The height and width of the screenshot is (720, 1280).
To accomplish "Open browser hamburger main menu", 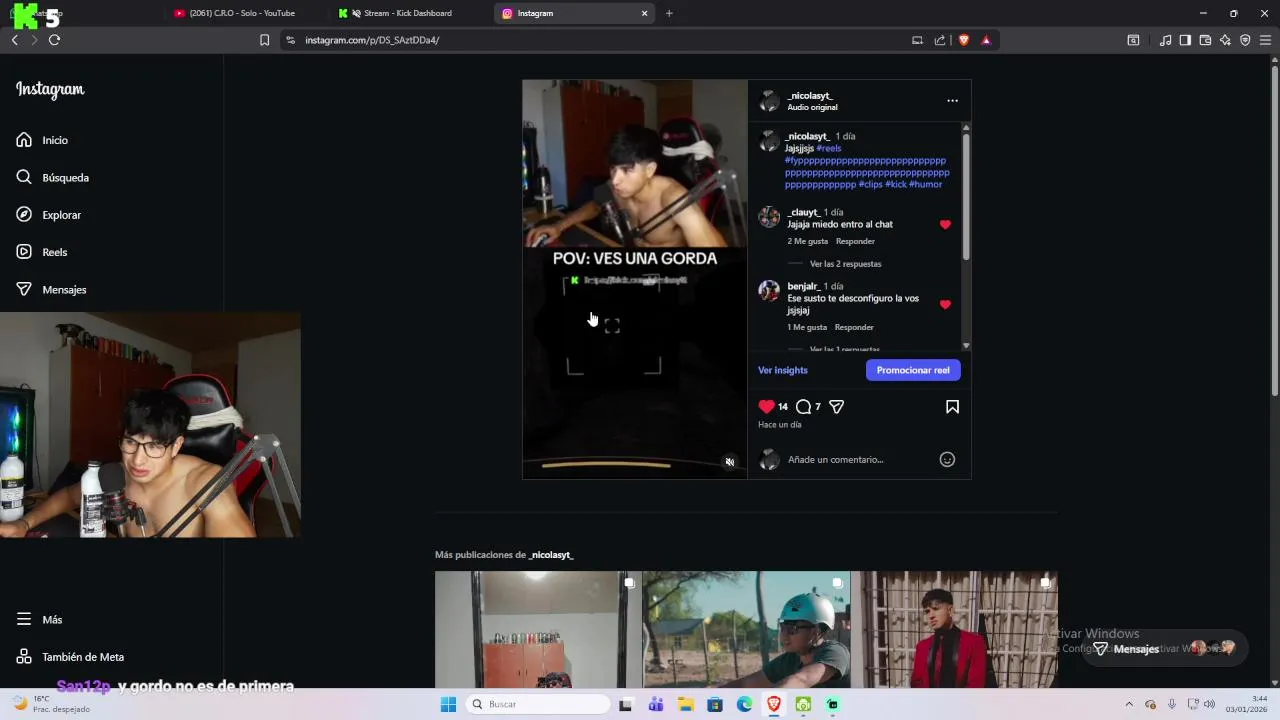I will coord(1266,40).
